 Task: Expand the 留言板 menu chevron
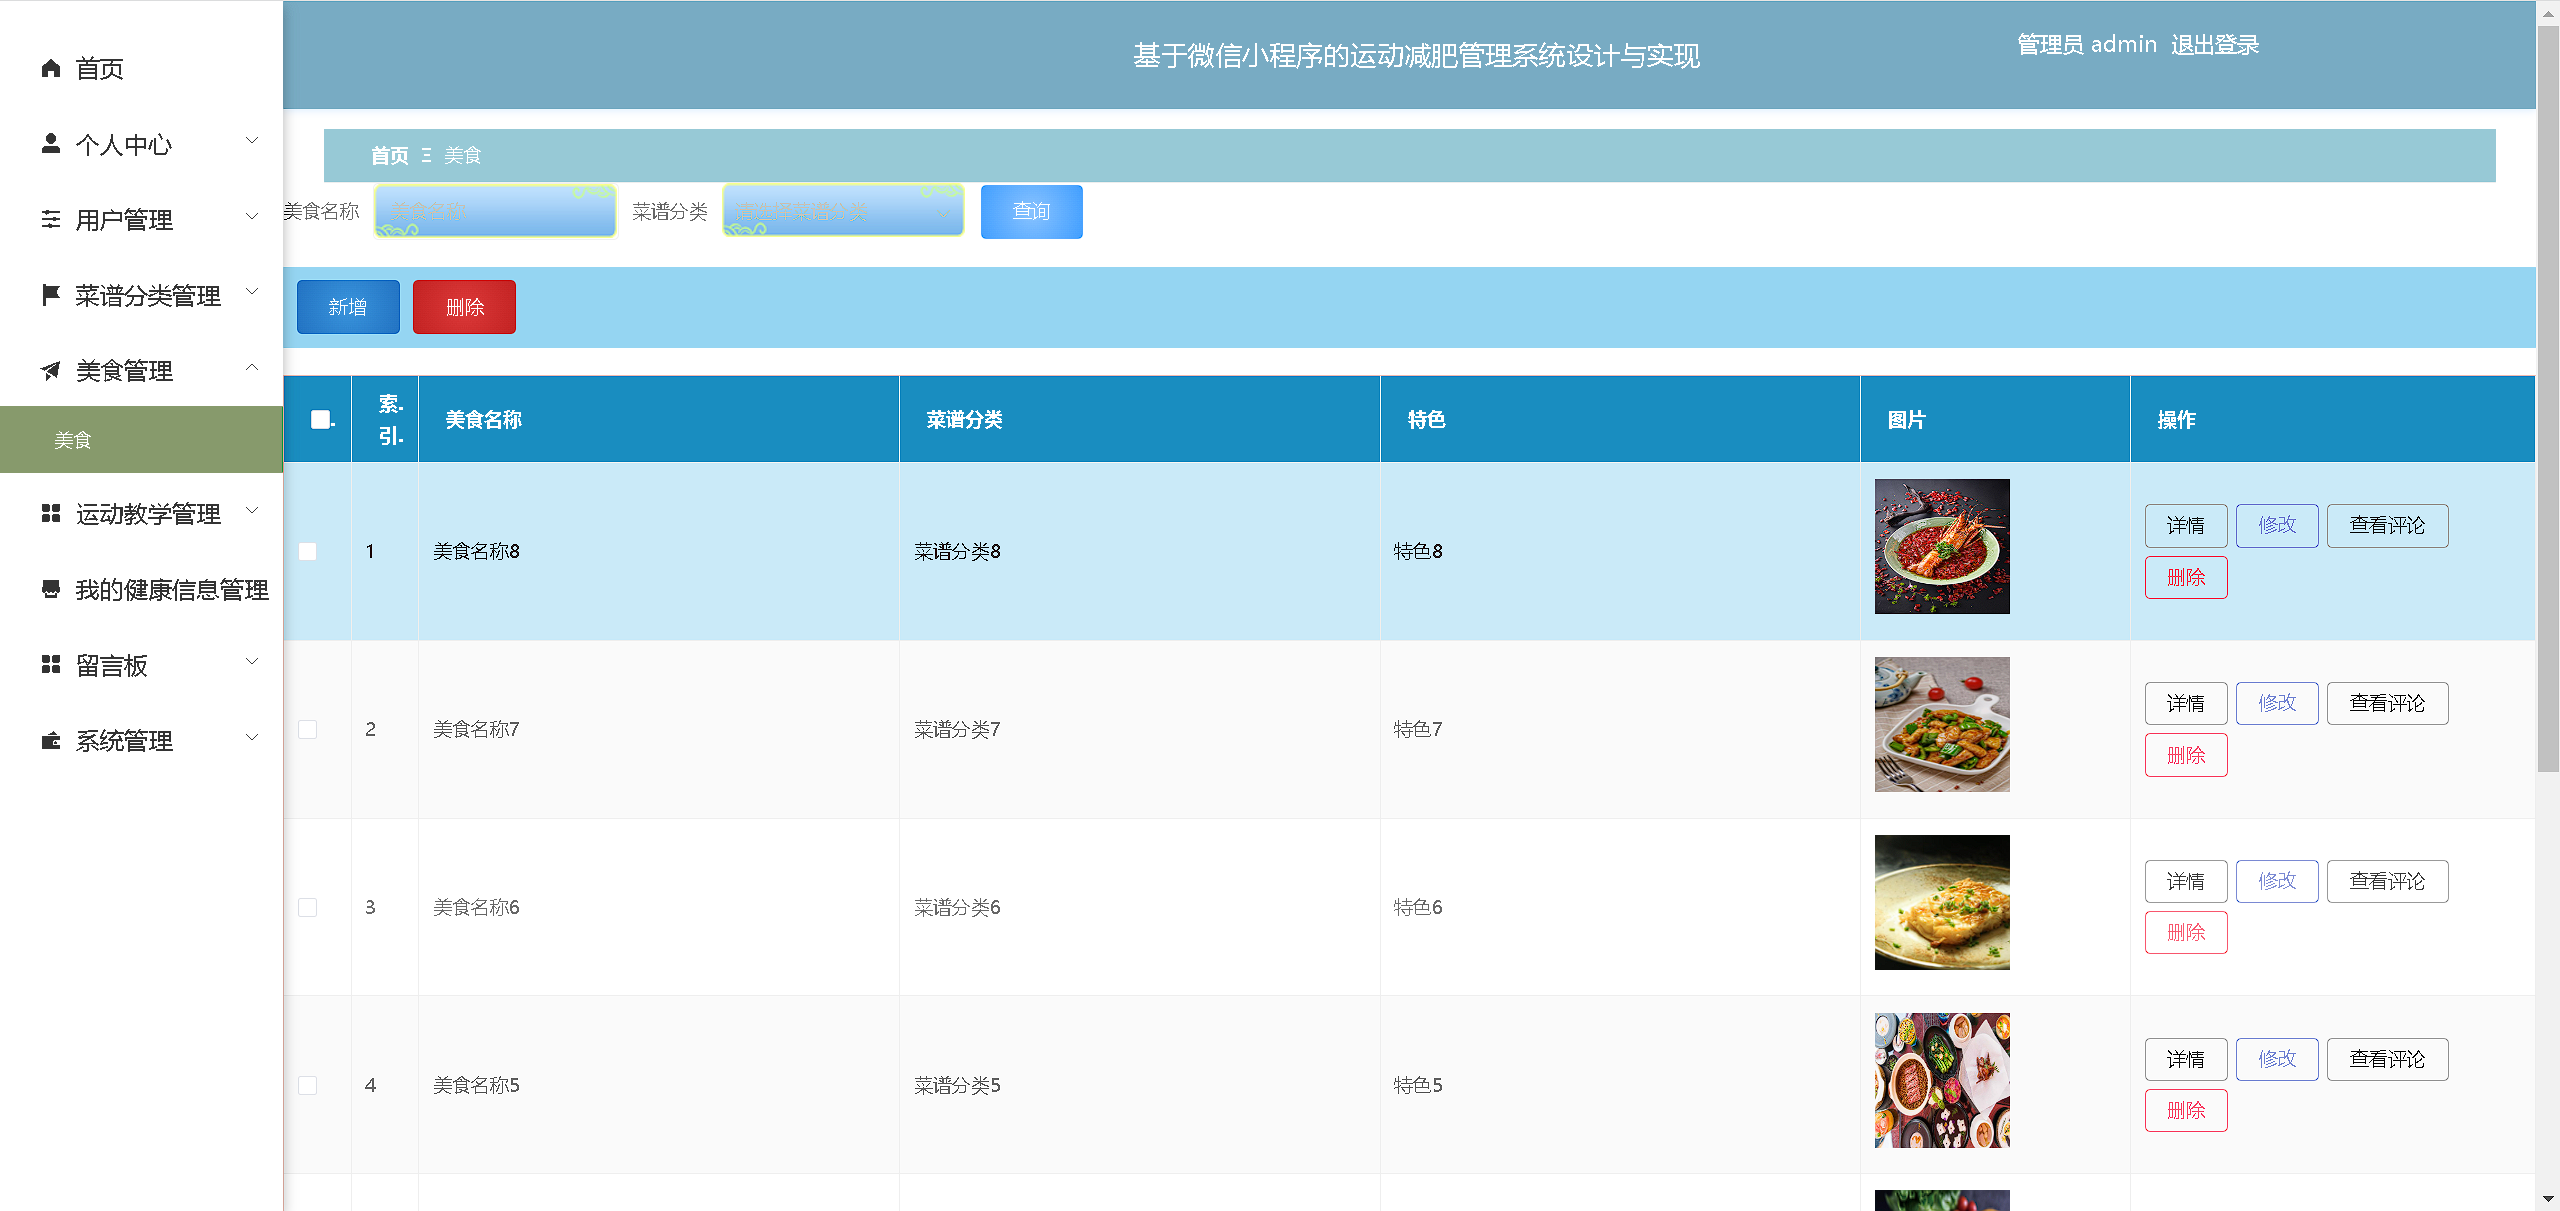click(253, 661)
